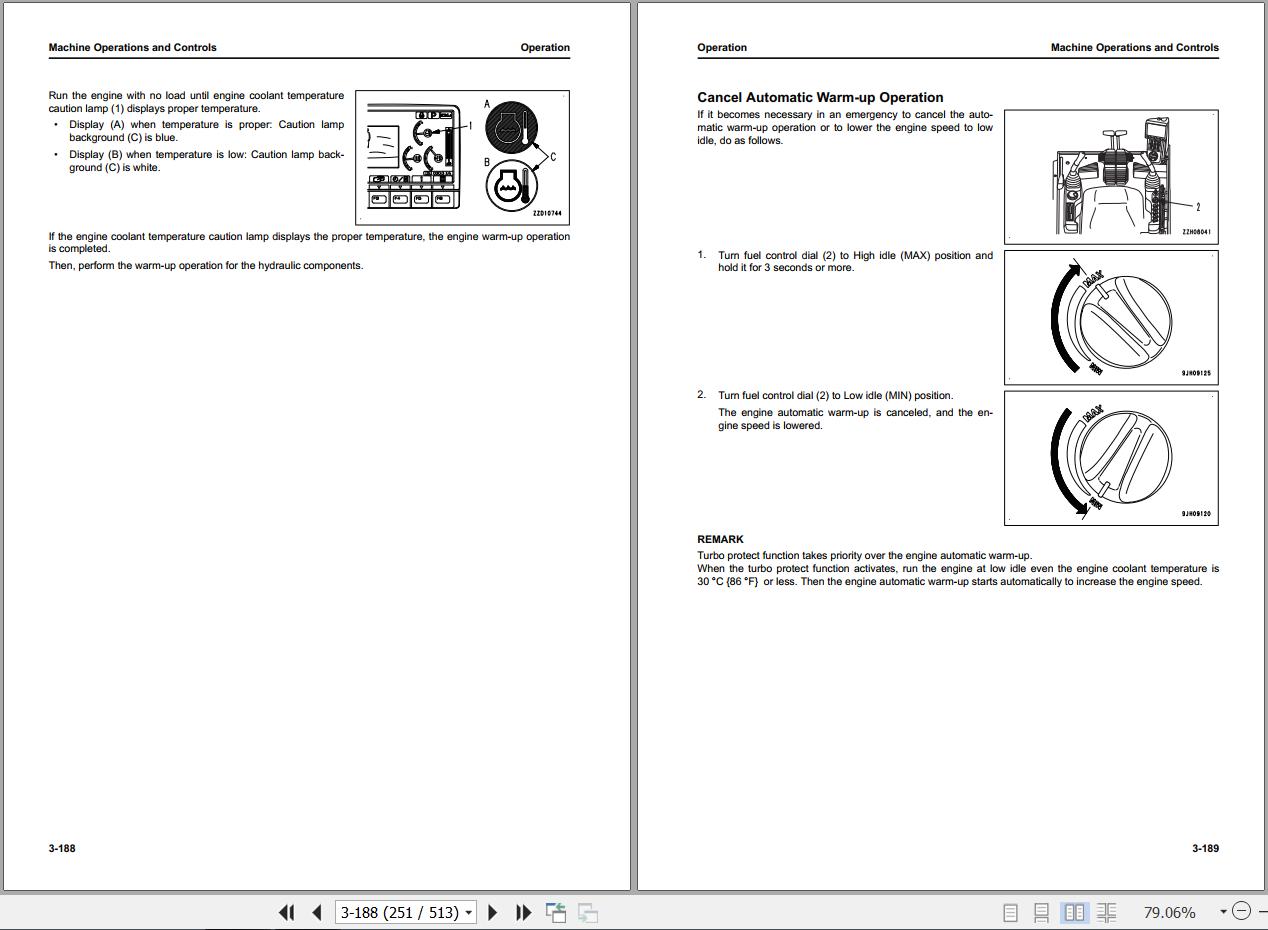1268x930 pixels.
Task: Go to the first page
Action: [286, 912]
